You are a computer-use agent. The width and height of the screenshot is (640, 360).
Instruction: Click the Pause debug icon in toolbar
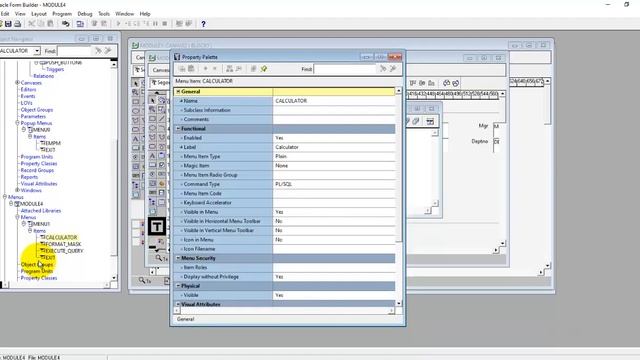[x=156, y=24]
